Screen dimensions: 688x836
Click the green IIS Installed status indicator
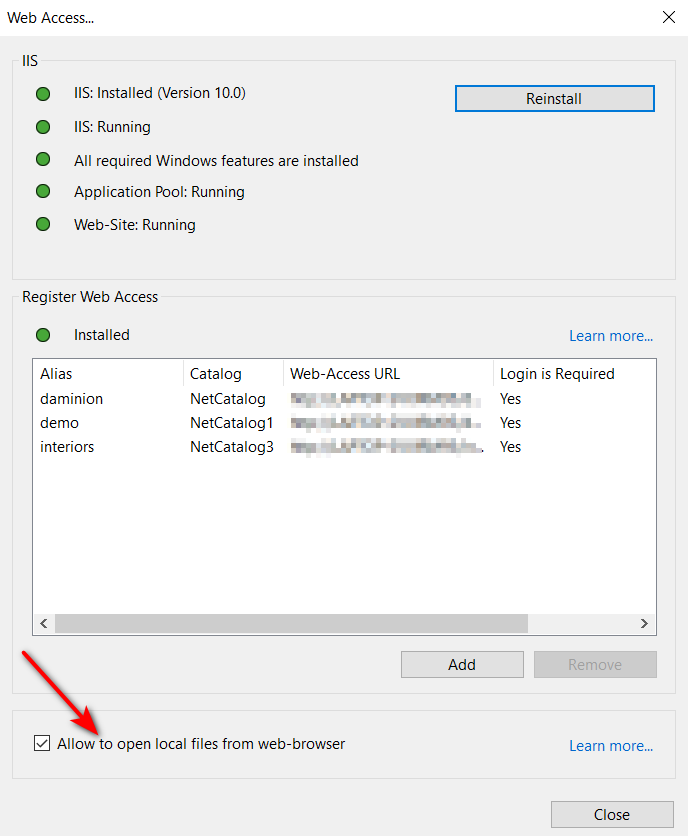(x=43, y=94)
